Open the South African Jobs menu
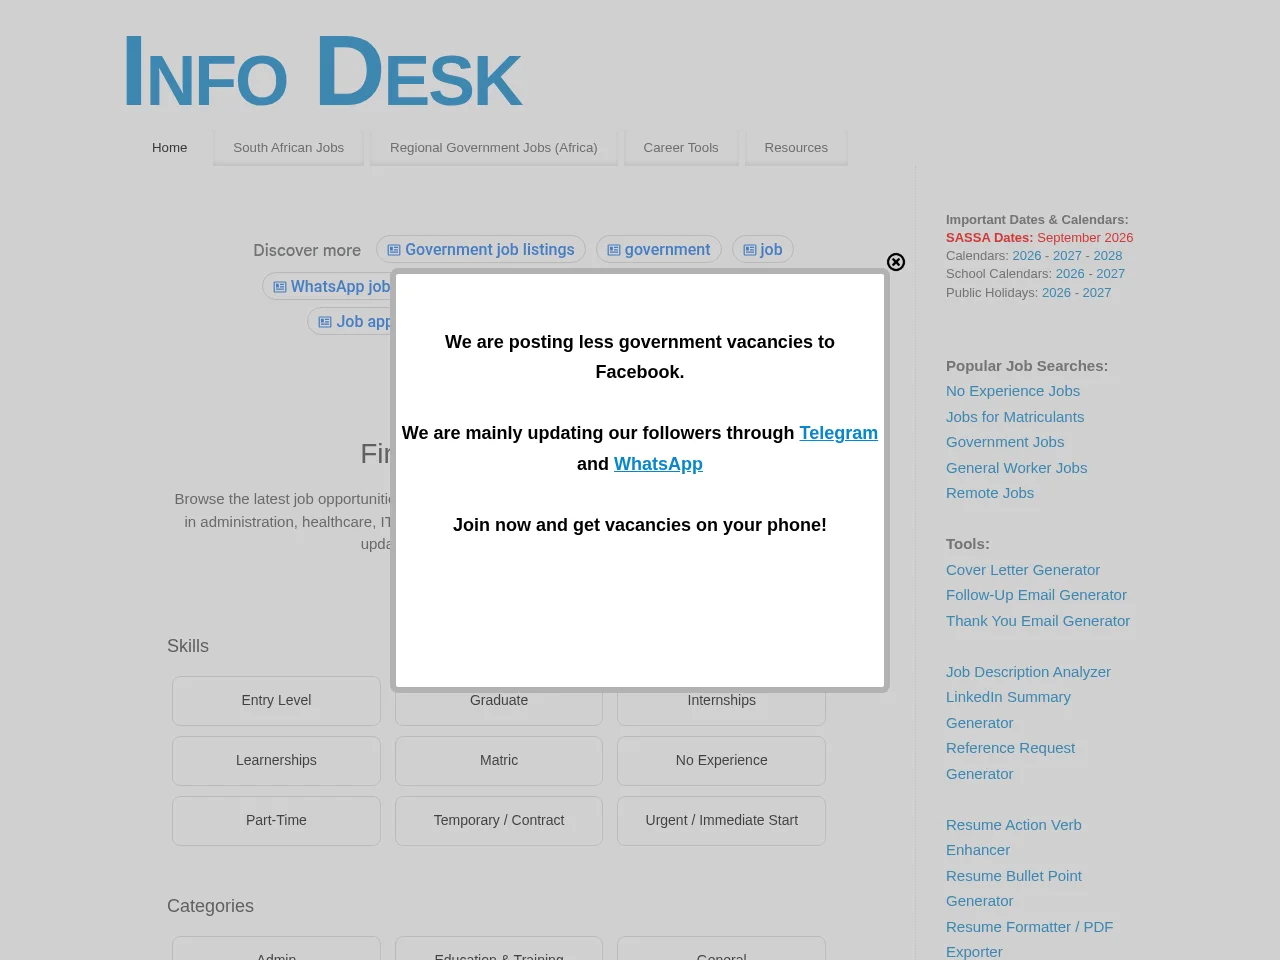The height and width of the screenshot is (960, 1280). pos(288,147)
